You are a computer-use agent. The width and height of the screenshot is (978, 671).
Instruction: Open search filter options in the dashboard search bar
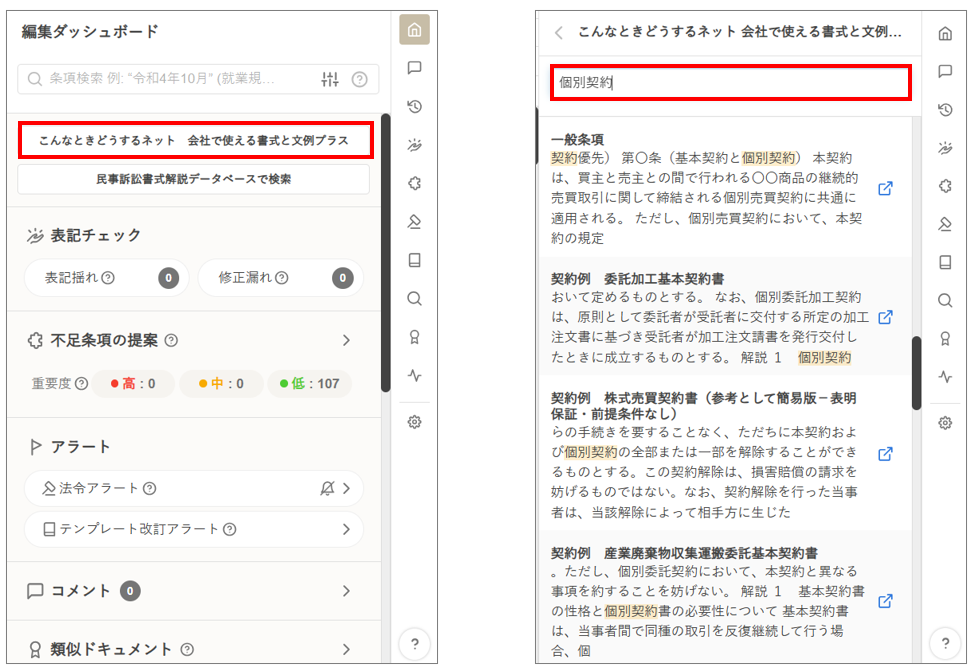point(330,80)
